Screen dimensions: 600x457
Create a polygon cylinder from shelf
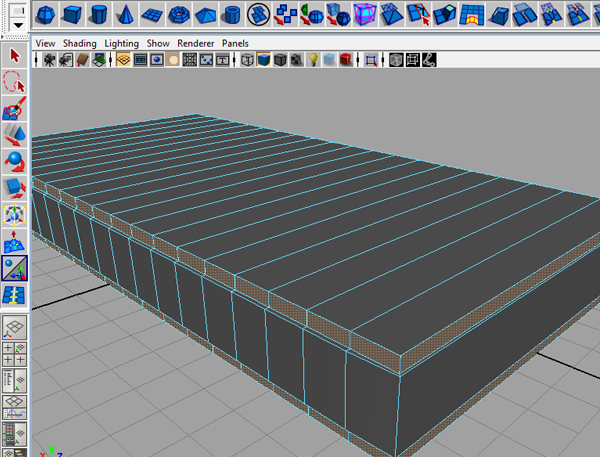(x=100, y=14)
